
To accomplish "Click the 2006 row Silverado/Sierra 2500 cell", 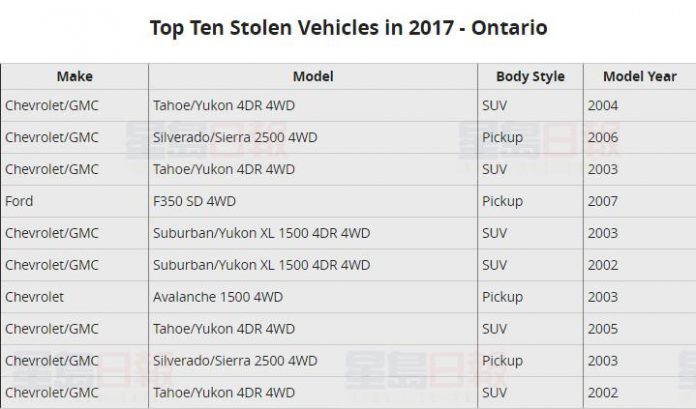I will pyautogui.click(x=313, y=138).
